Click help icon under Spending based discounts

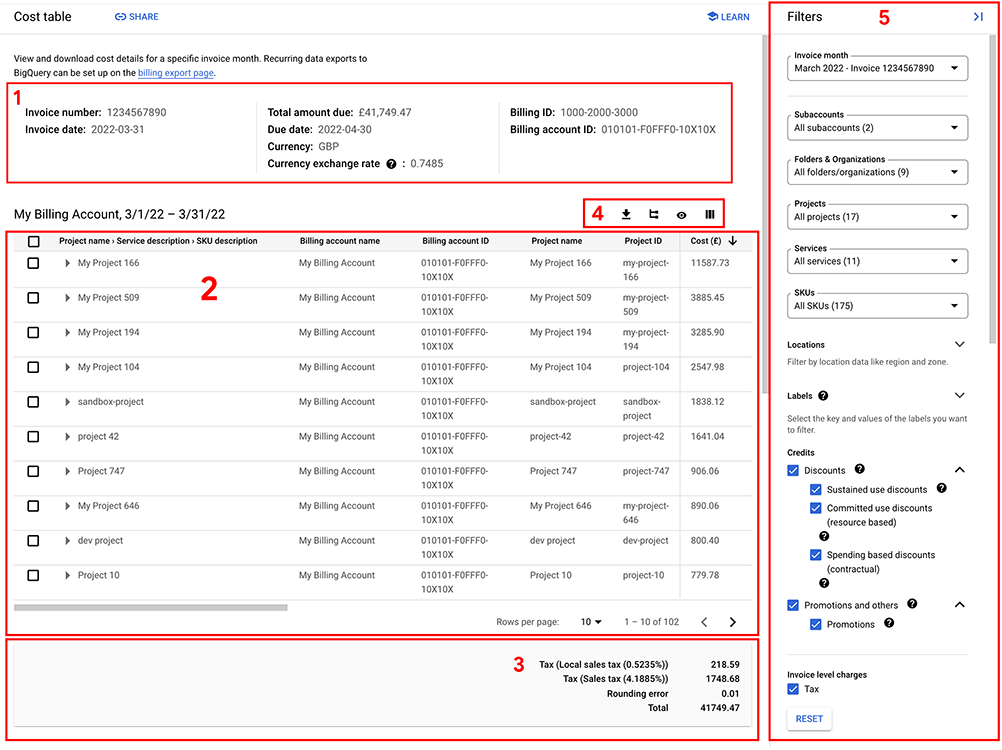[x=824, y=583]
